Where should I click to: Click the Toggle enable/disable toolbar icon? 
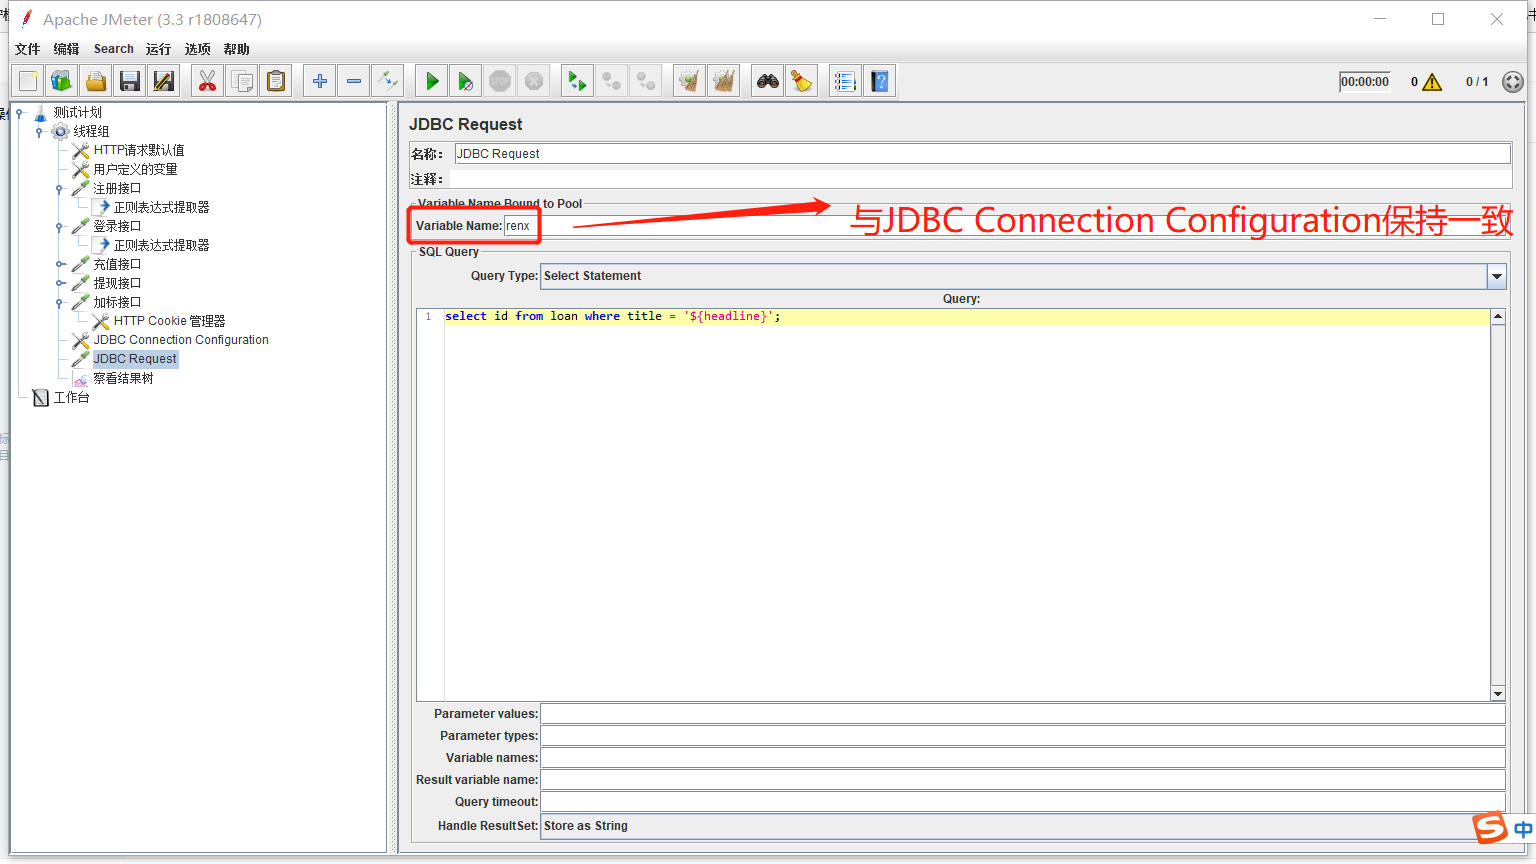tap(387, 81)
